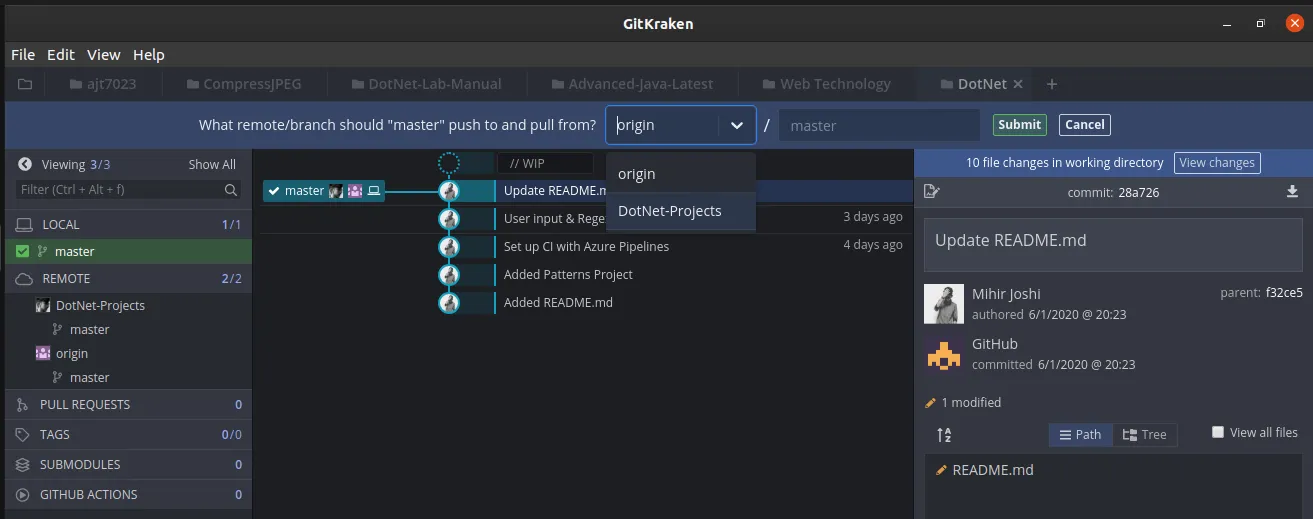The image size is (1313, 519).
Task: Click the origin remote avatar icon
Action: 43,353
